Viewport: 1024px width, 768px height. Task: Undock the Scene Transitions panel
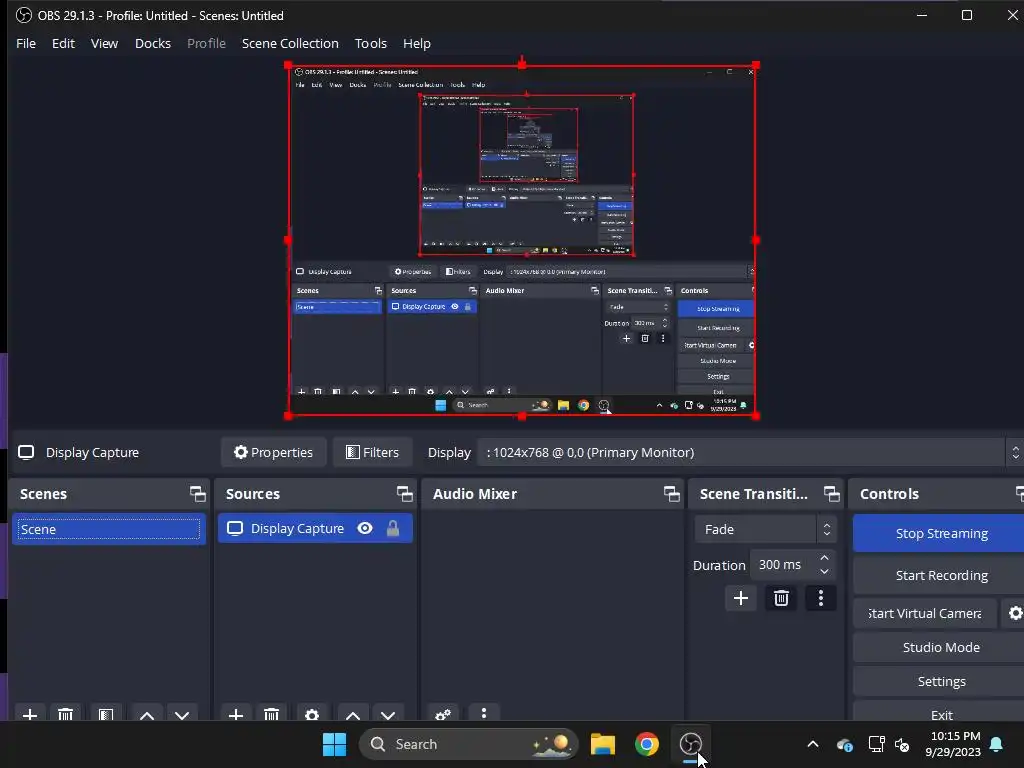831,494
